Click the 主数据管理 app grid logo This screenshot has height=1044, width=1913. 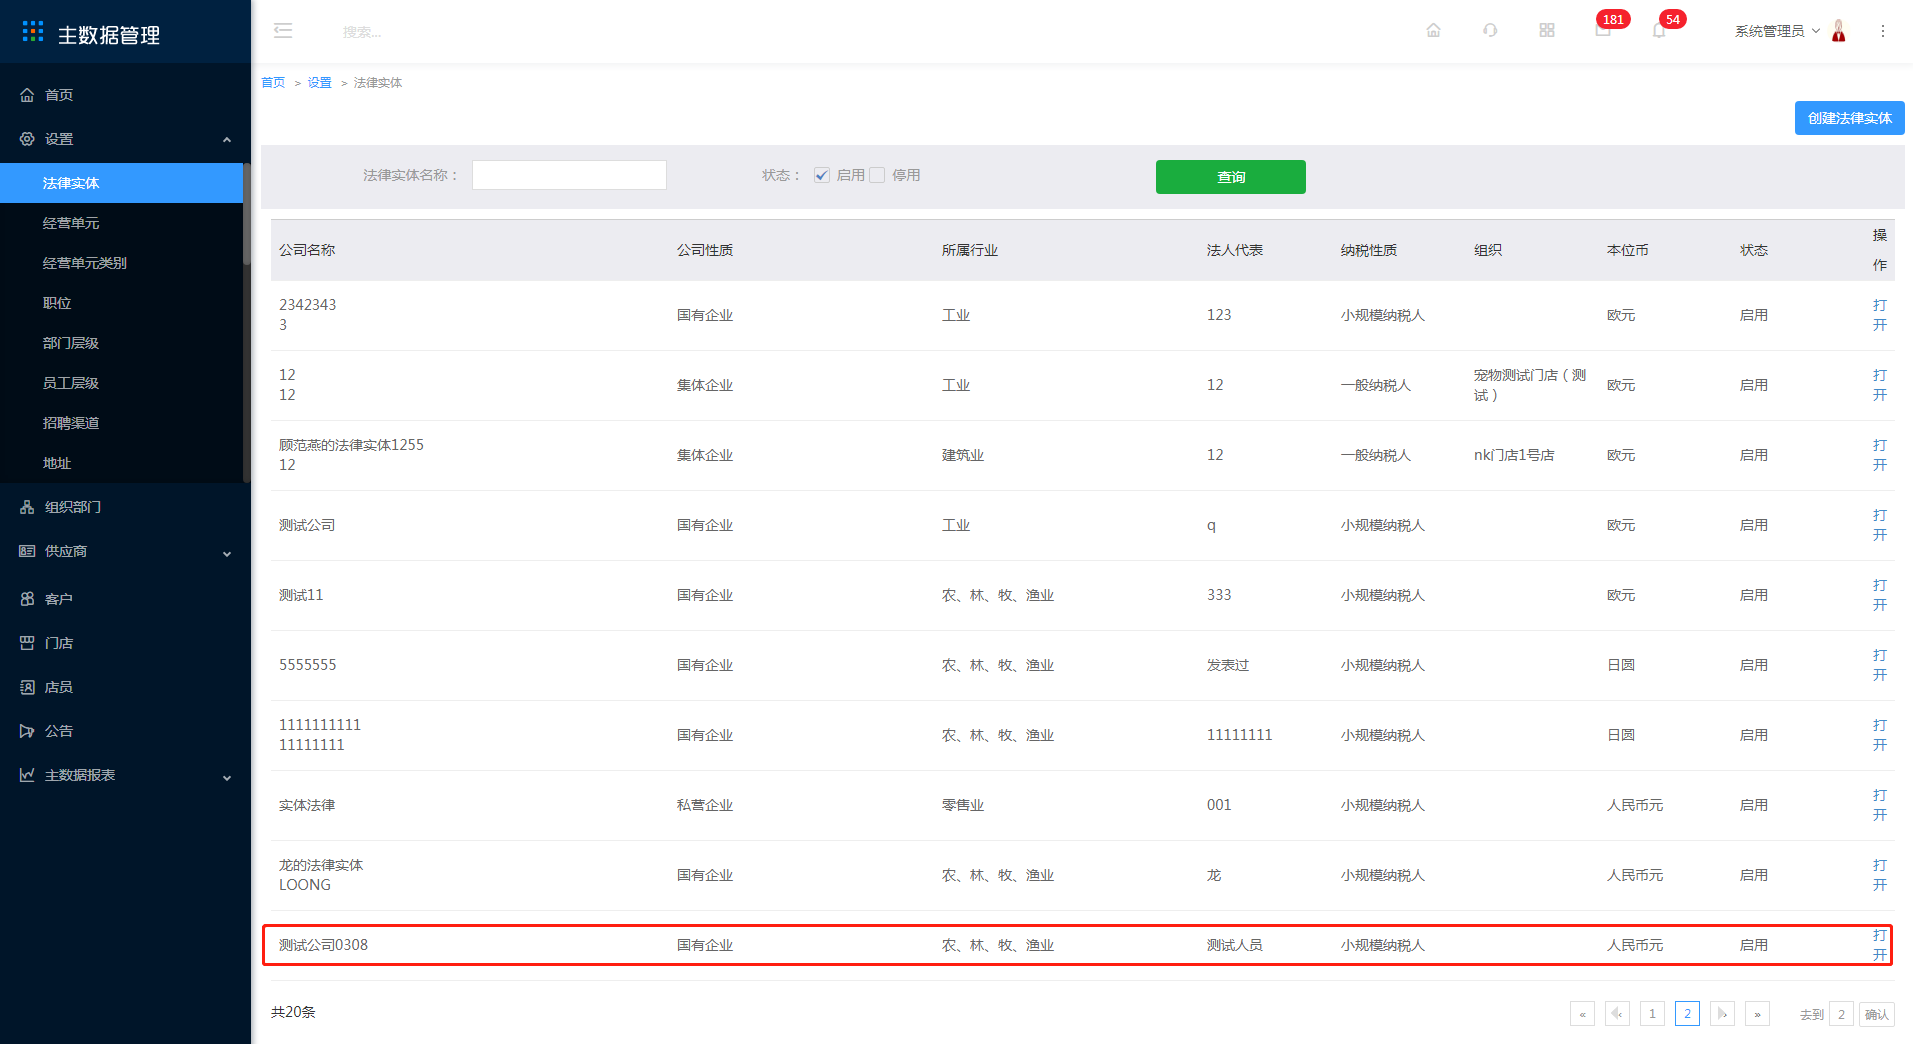click(x=33, y=32)
